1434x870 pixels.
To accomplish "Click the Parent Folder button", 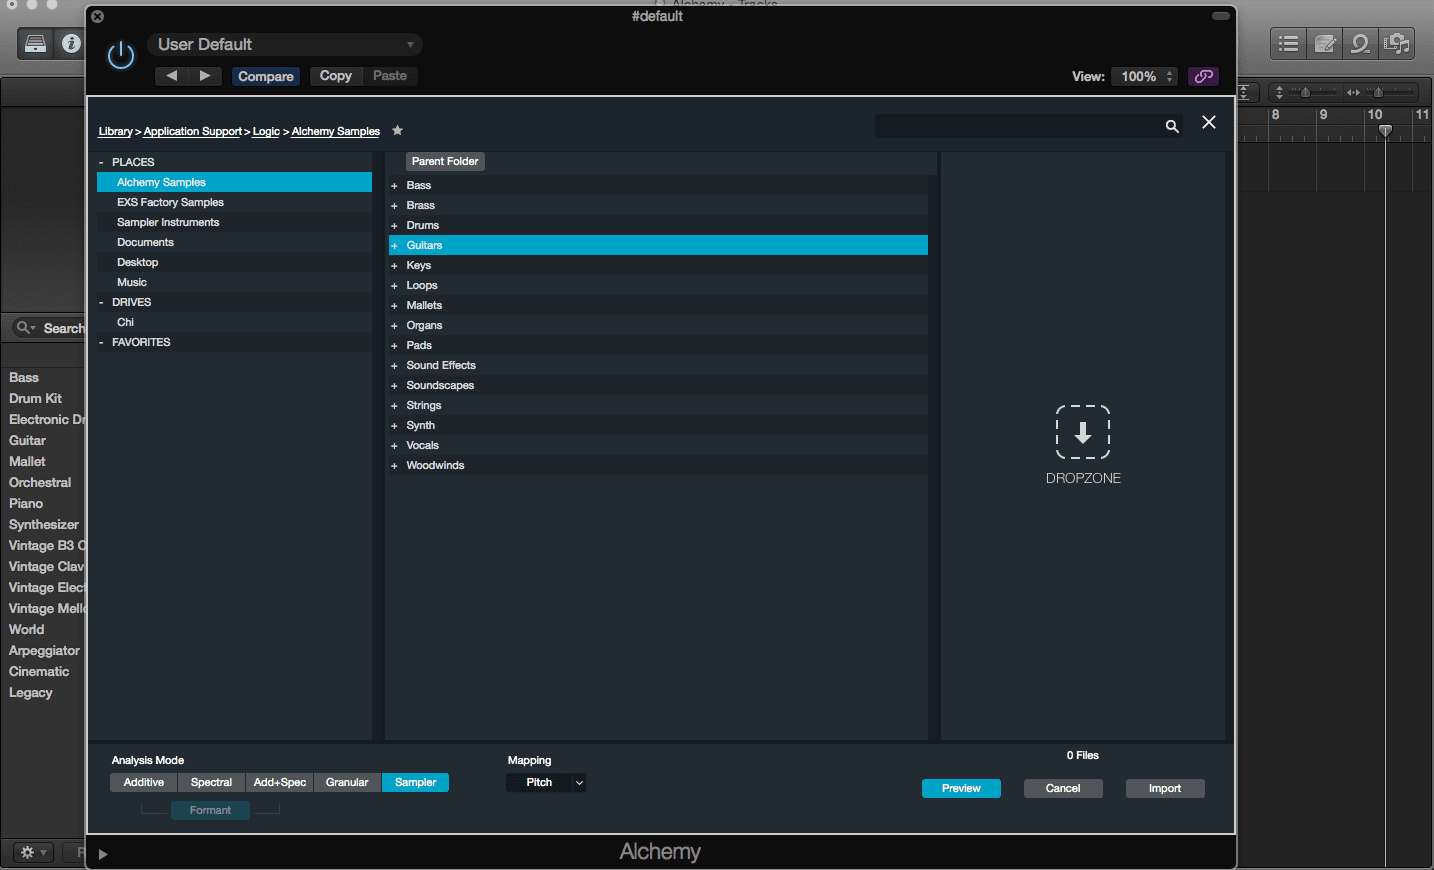I will (445, 161).
